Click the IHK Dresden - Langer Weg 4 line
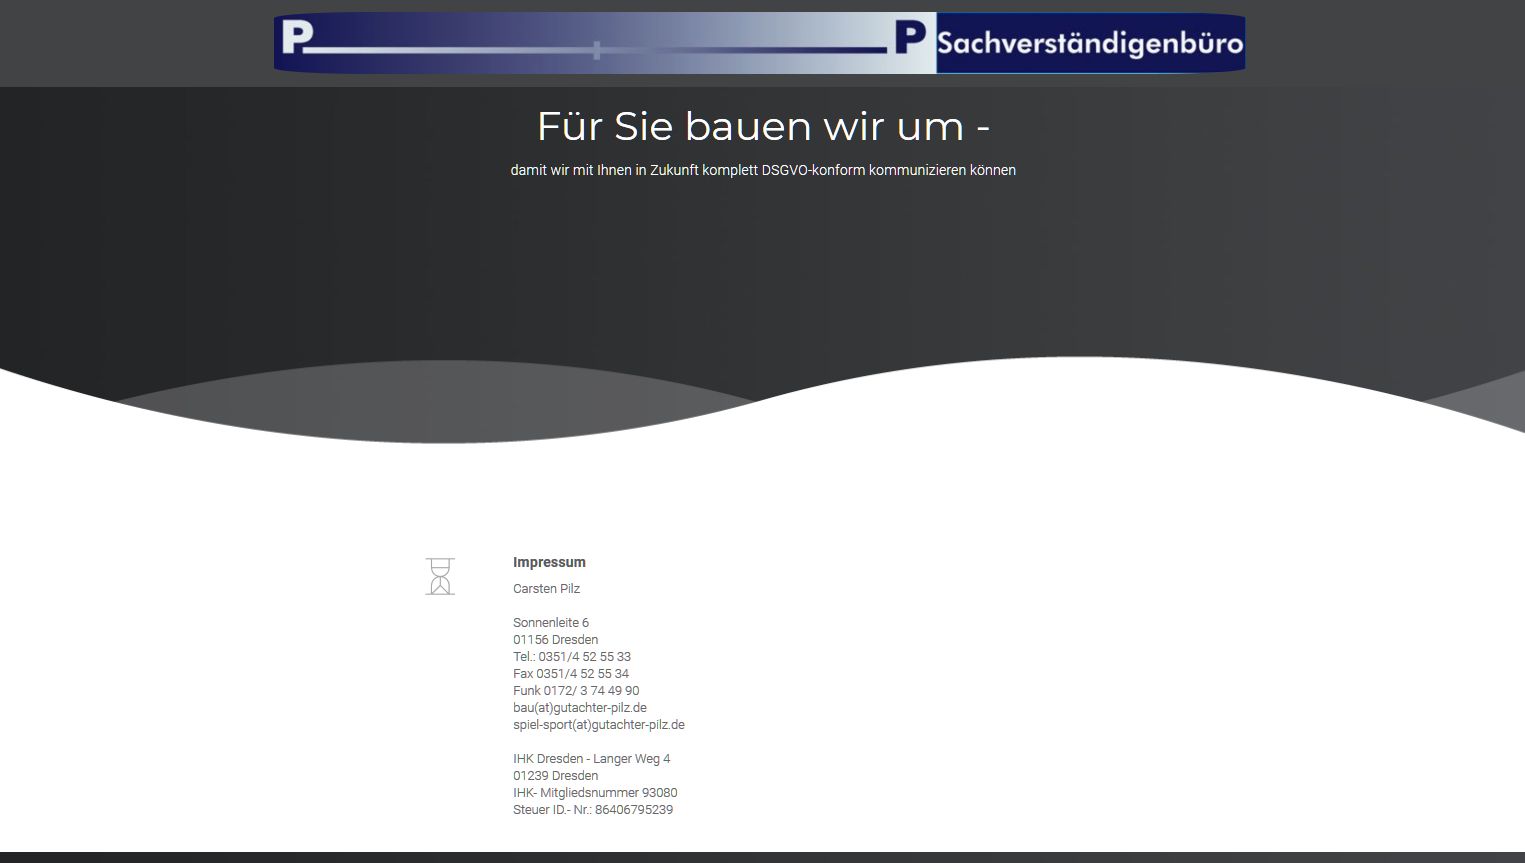The width and height of the screenshot is (1525, 863). point(591,759)
